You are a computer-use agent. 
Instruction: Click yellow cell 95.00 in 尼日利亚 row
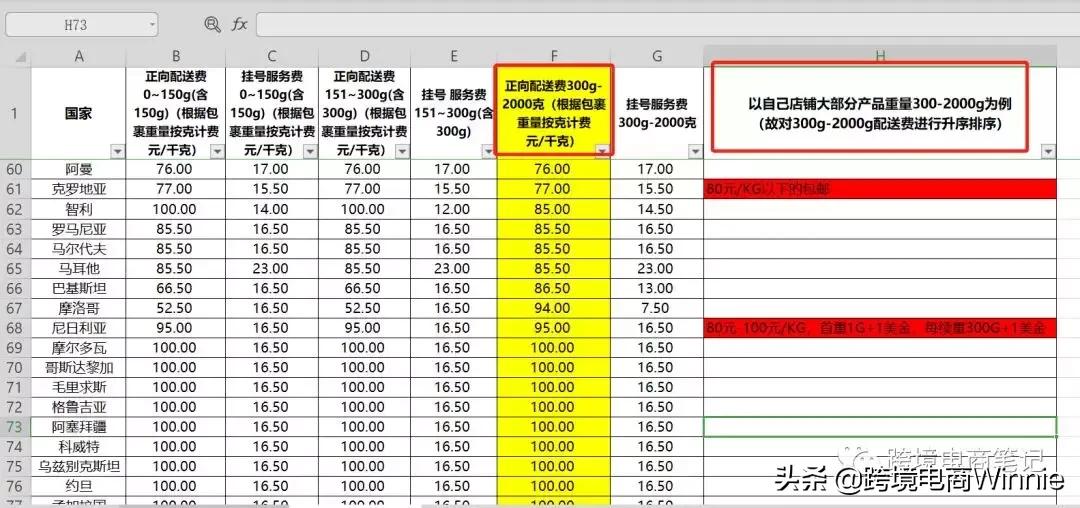tap(553, 328)
